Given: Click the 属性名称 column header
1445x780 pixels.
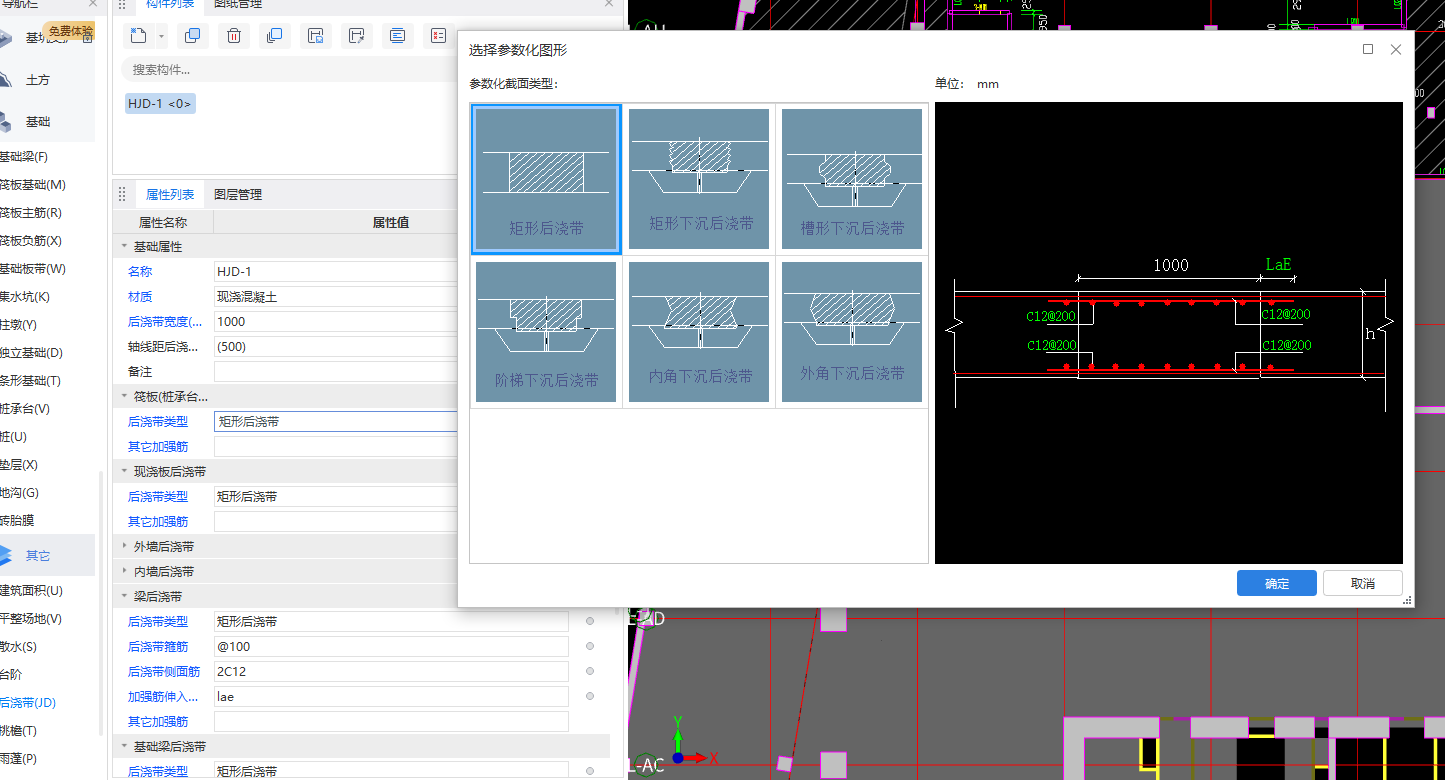Looking at the screenshot, I should tap(163, 222).
